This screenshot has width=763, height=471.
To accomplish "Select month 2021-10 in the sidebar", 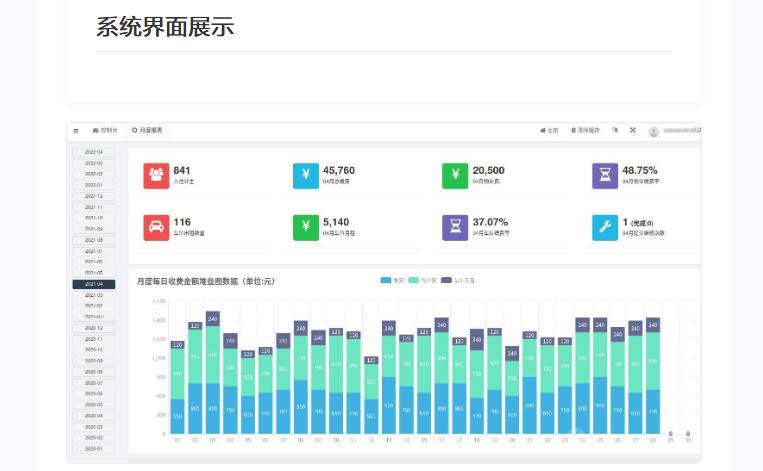I will [94, 218].
